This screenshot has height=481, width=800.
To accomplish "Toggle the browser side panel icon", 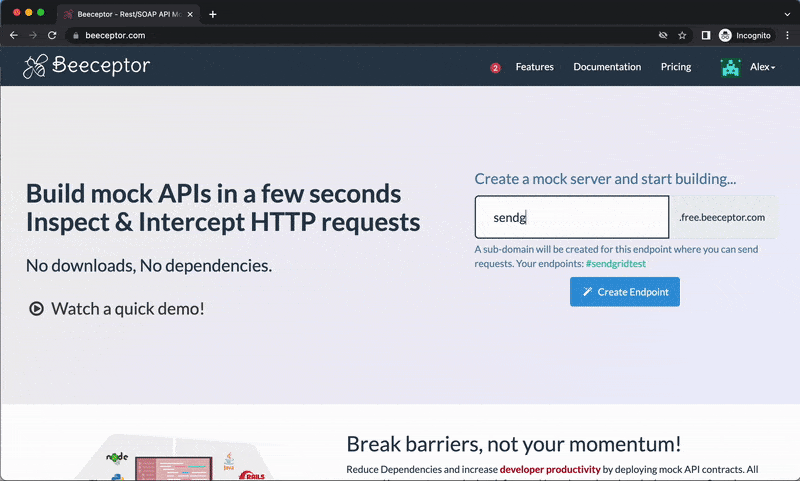I will [x=706, y=35].
